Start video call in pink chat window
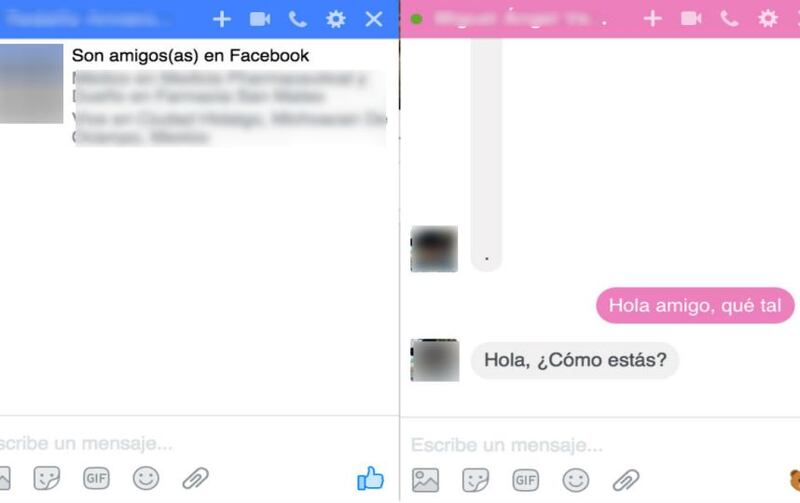800x503 pixels. (x=691, y=19)
